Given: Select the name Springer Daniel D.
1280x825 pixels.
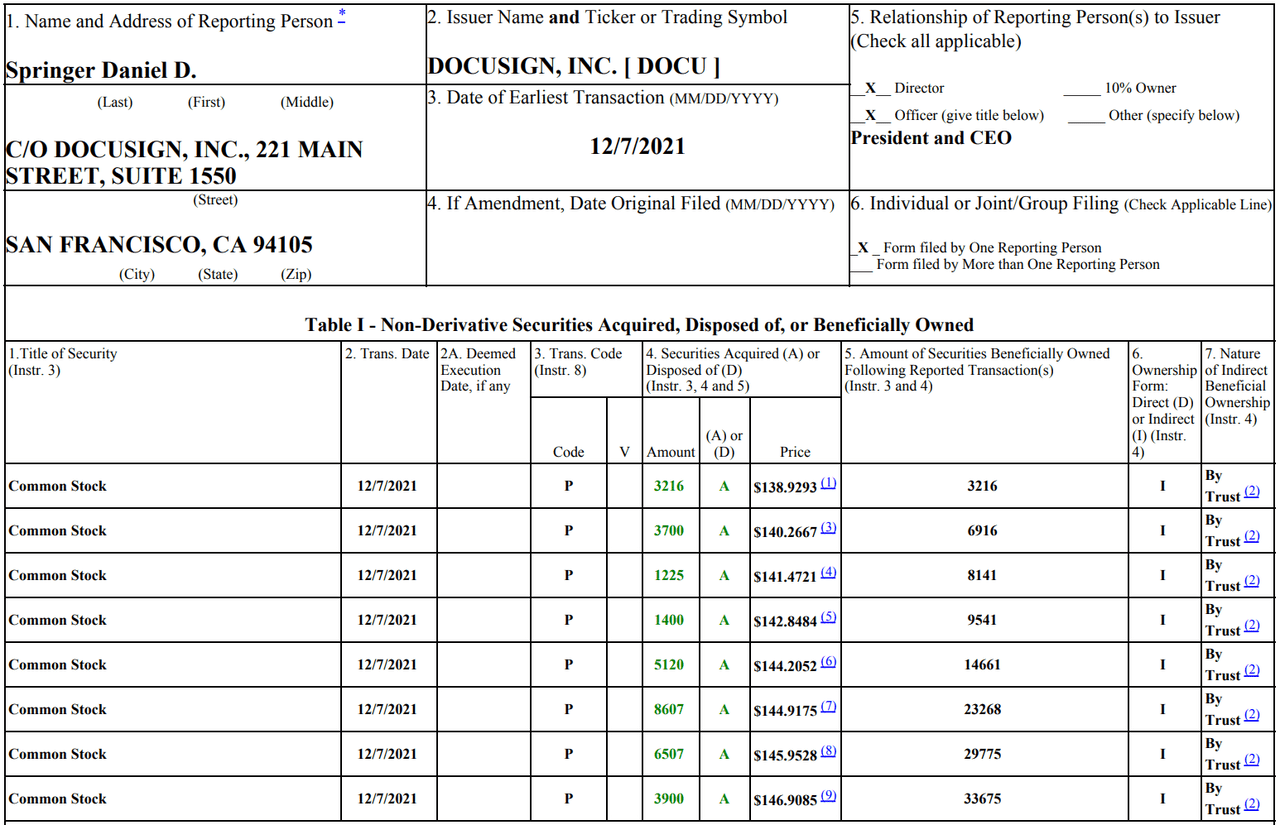Looking at the screenshot, I should (x=101, y=71).
